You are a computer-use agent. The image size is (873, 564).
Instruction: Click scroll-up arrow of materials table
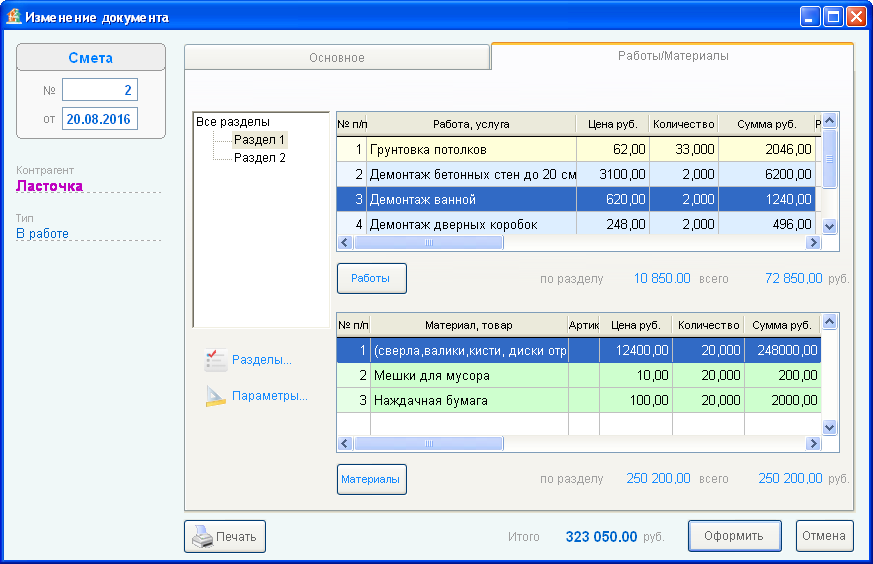point(830,322)
